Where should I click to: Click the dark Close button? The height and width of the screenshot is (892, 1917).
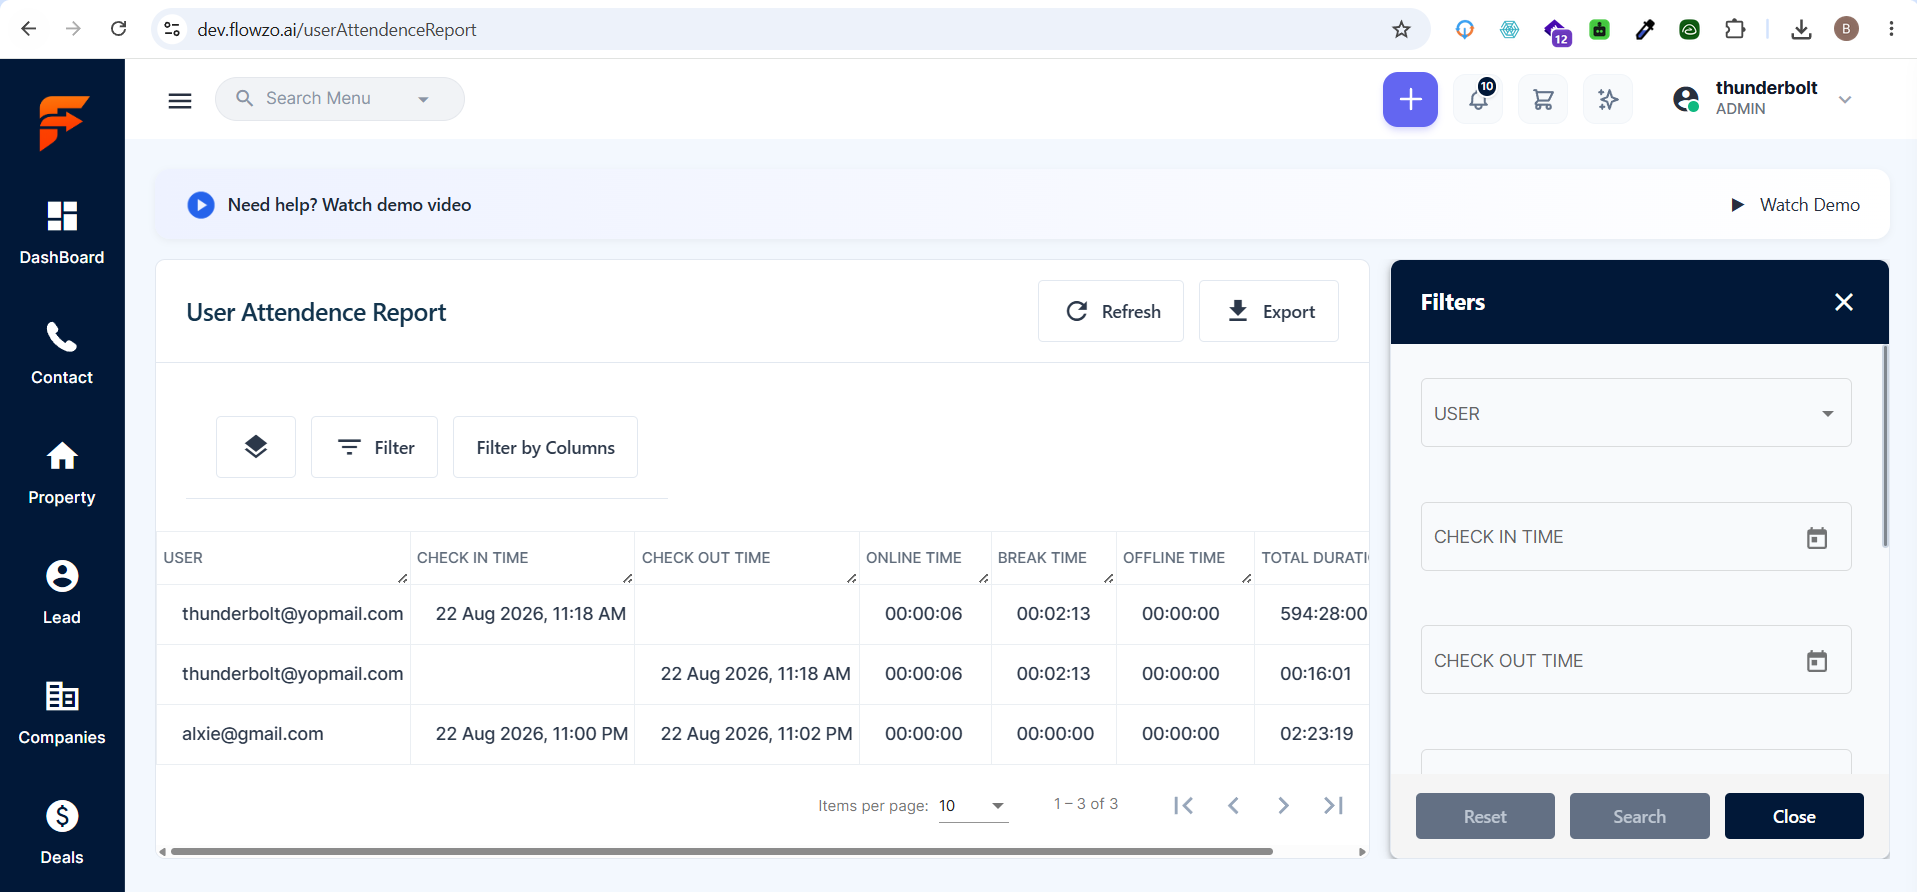coord(1794,816)
